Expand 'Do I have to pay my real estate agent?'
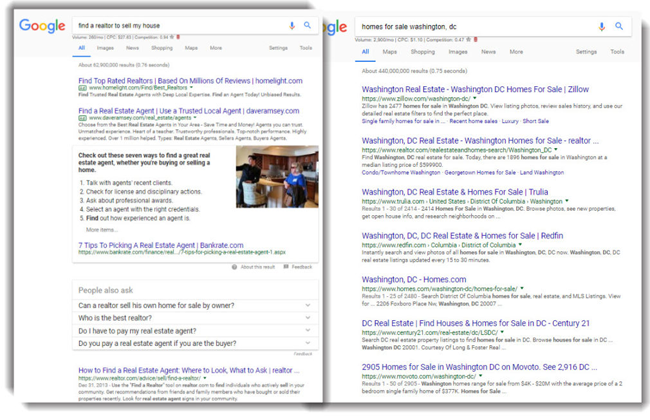 point(195,331)
